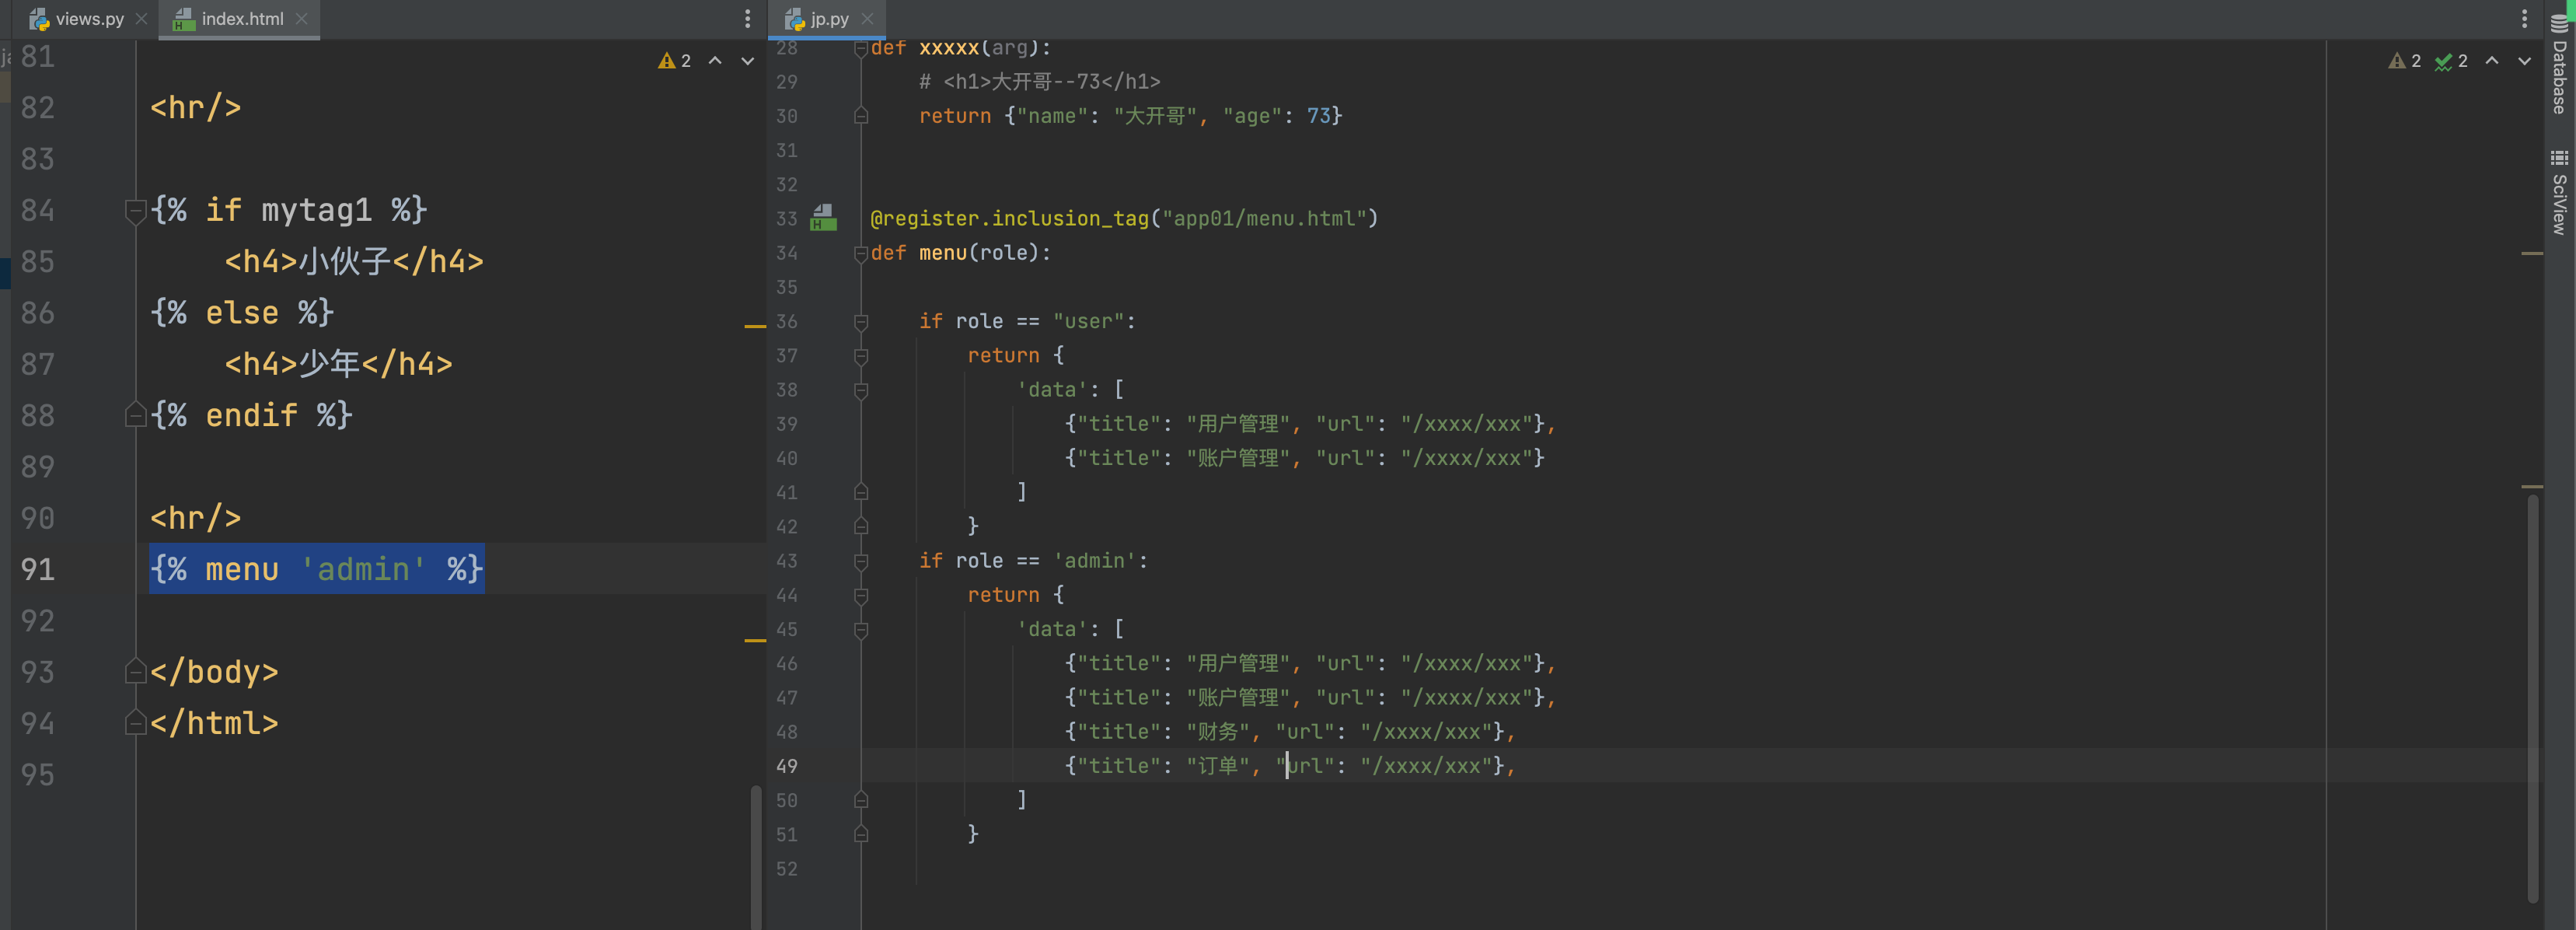
Task: Click warnings indicator in jp.py editor
Action: (x=2405, y=61)
